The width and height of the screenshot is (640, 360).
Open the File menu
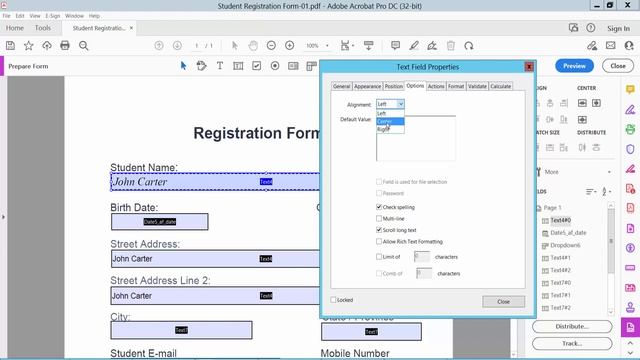7,16
